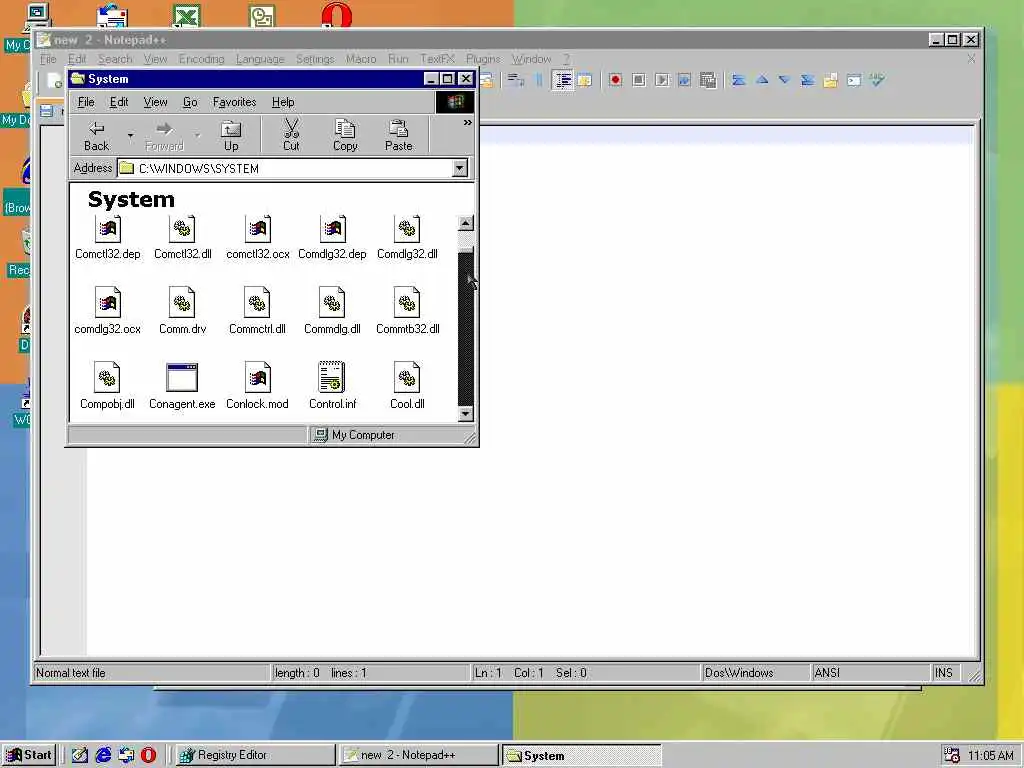Click the Copy toolbar button

[345, 136]
